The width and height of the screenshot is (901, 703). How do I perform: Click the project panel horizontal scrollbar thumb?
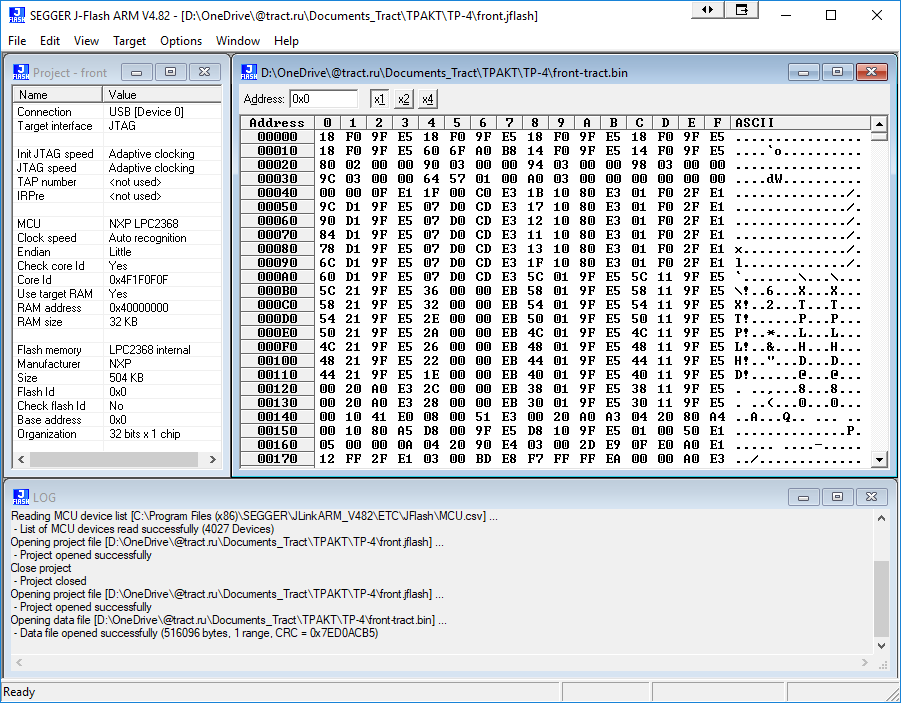tap(114, 459)
